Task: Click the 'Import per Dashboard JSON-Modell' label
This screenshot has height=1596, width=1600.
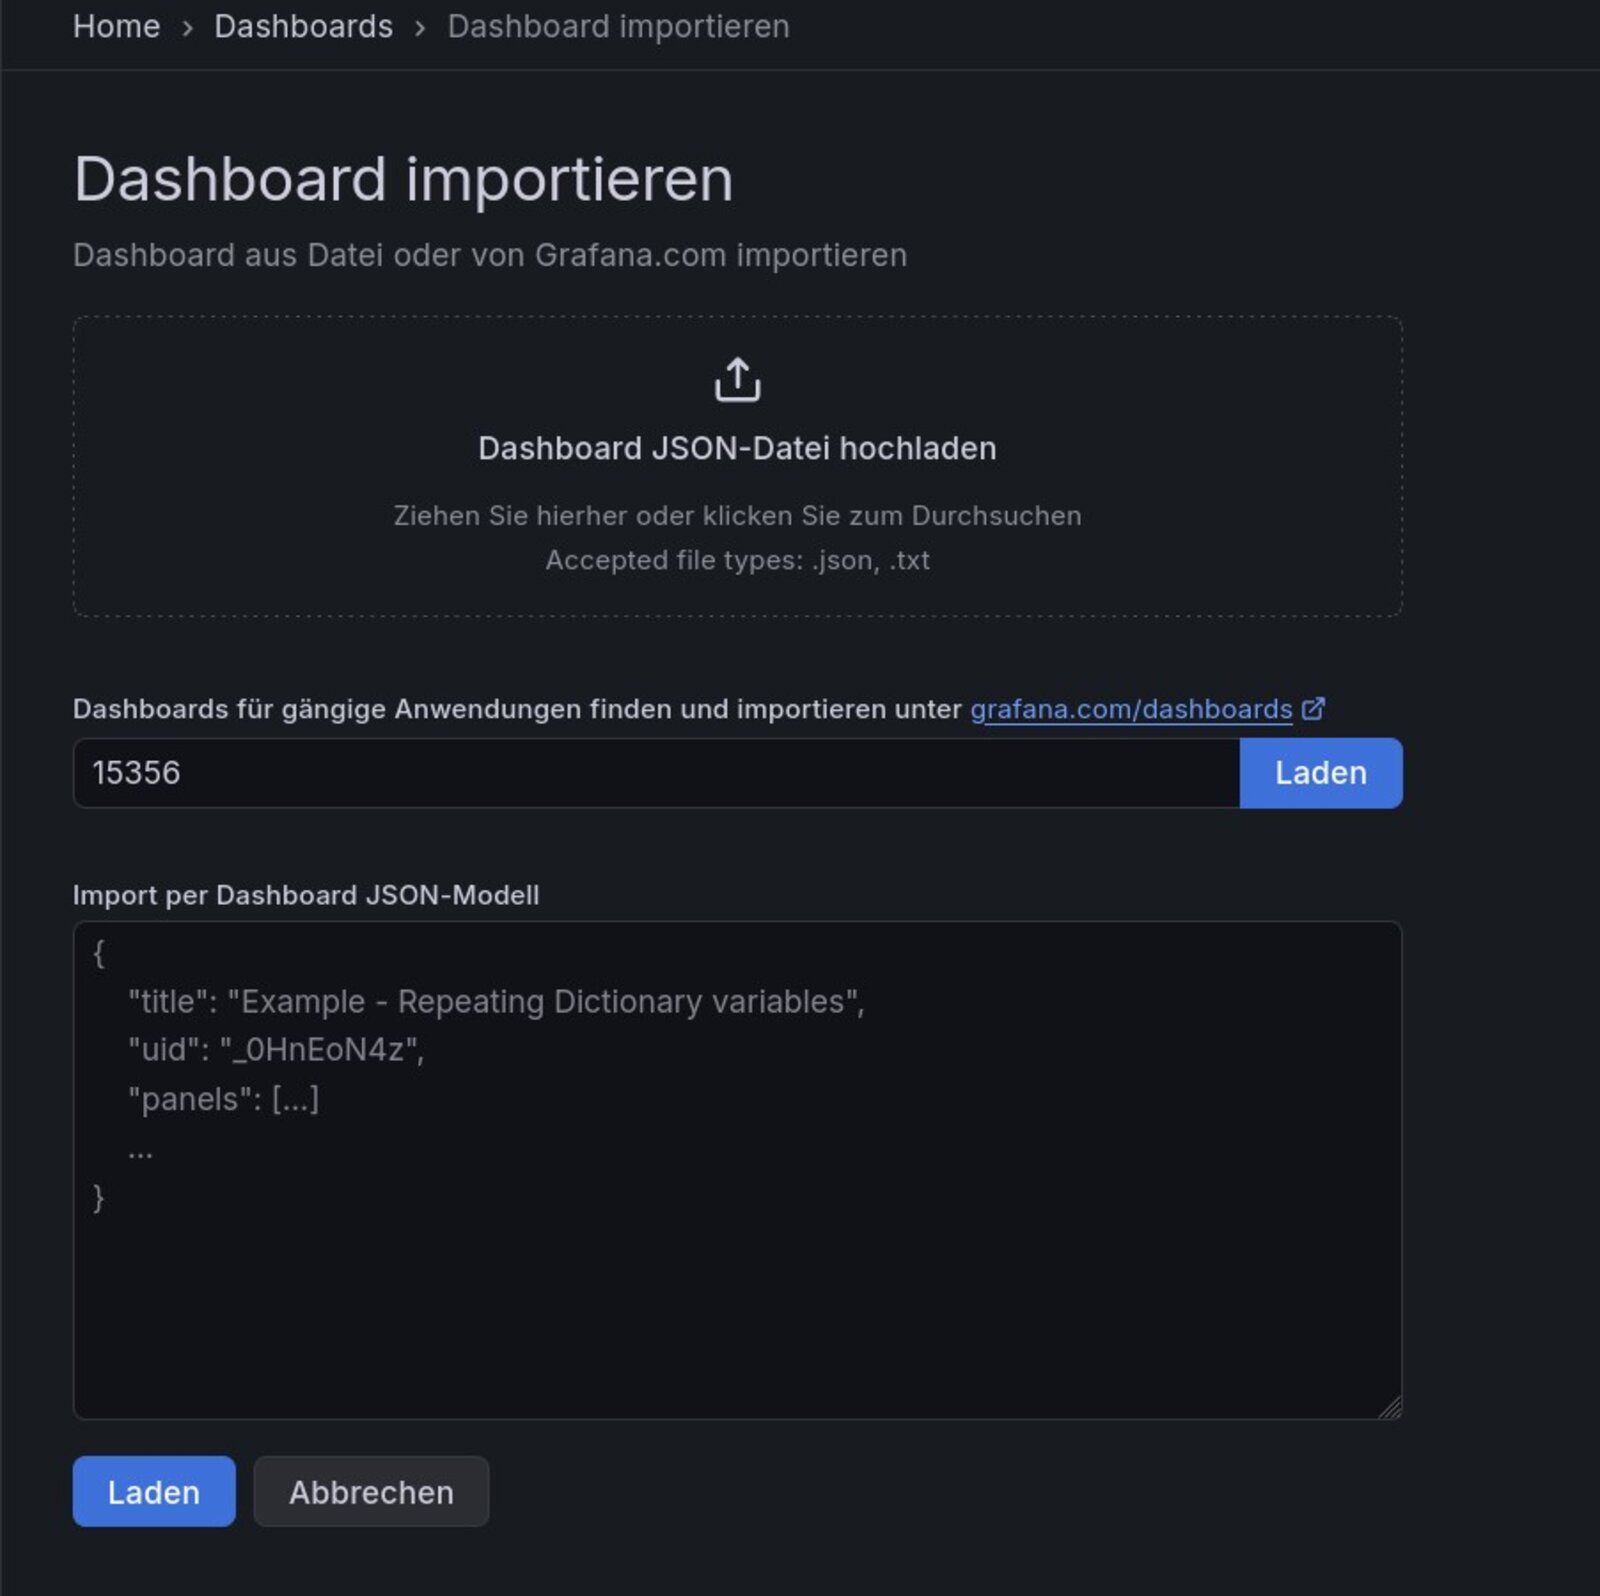Action: [x=305, y=895]
